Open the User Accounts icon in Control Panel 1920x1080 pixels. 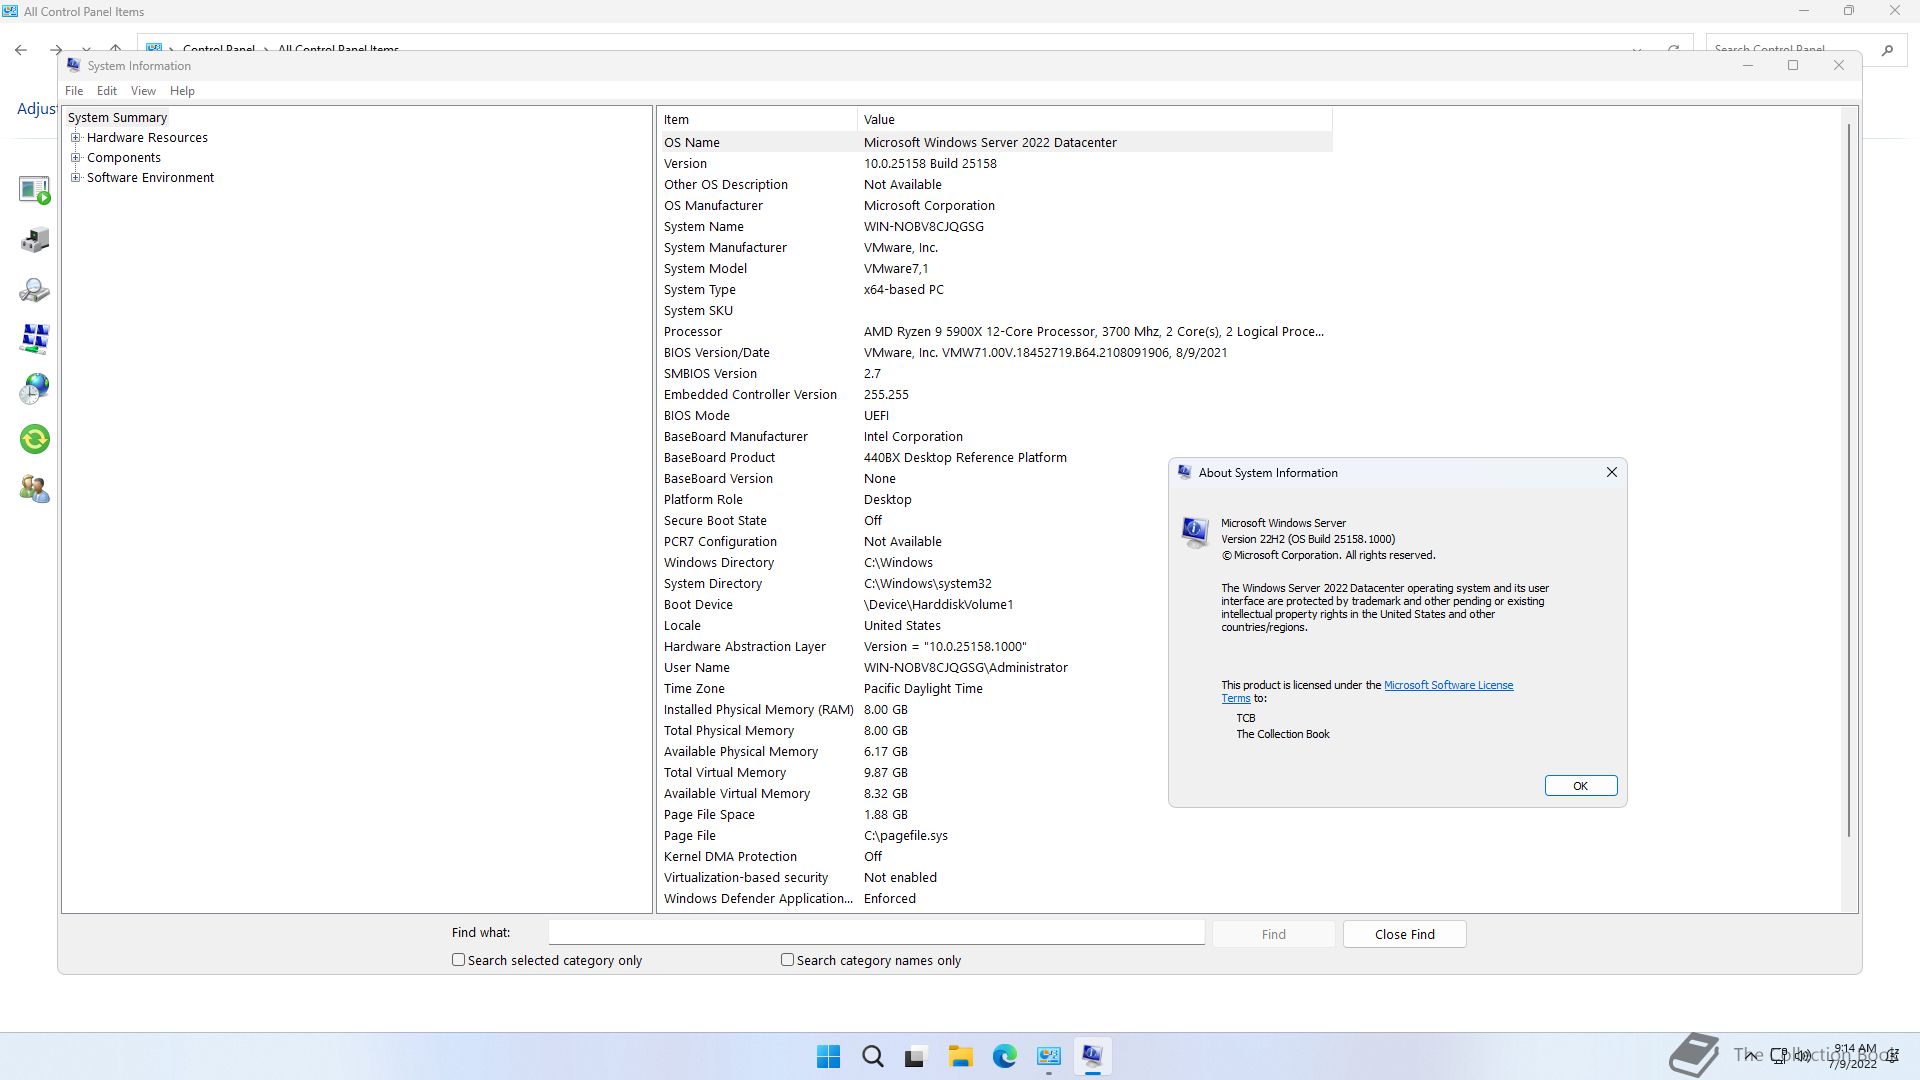[x=34, y=489]
